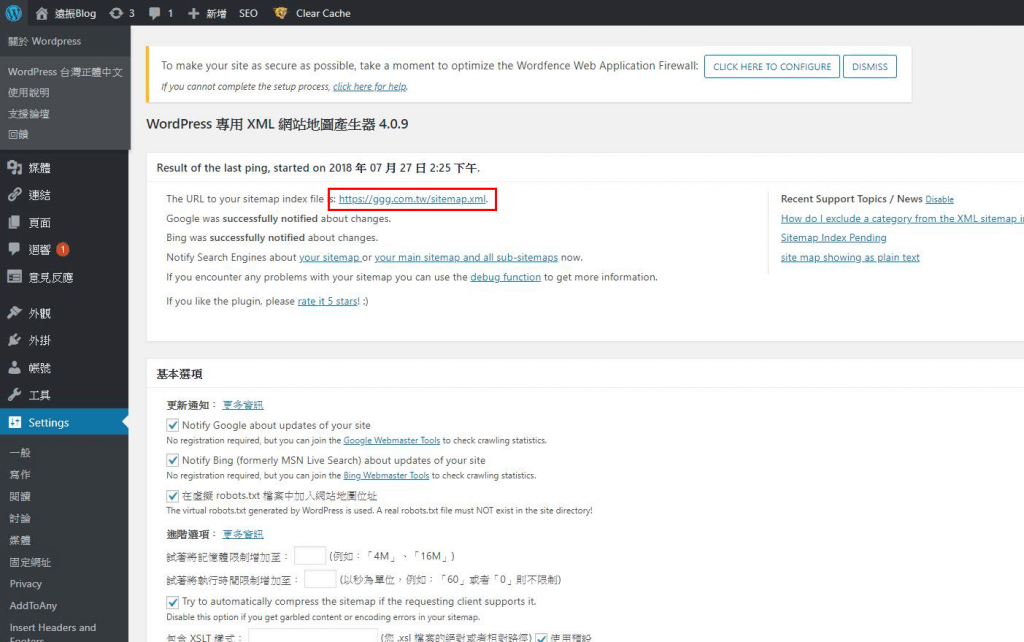Open 閱讀 settings submenu
This screenshot has height=642, width=1024.
click(x=20, y=496)
